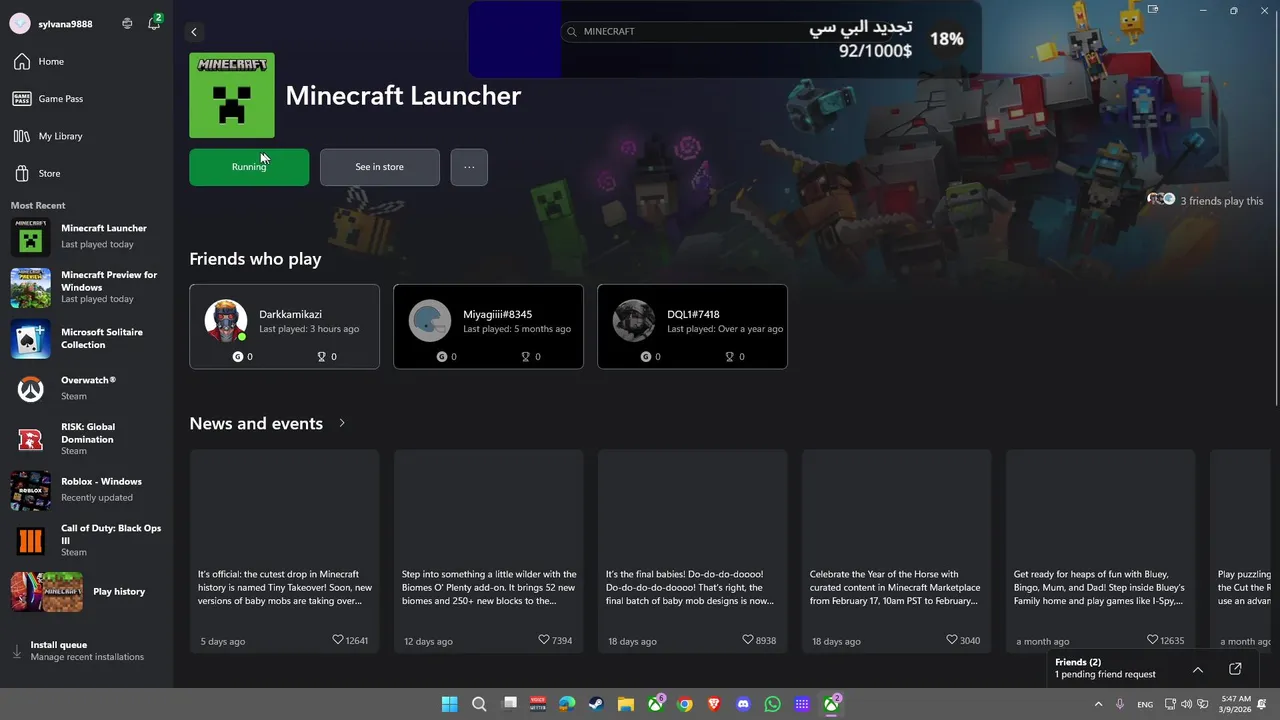This screenshot has width=1280, height=720.
Task: Open notifications bell with badge 2
Action: [154, 23]
